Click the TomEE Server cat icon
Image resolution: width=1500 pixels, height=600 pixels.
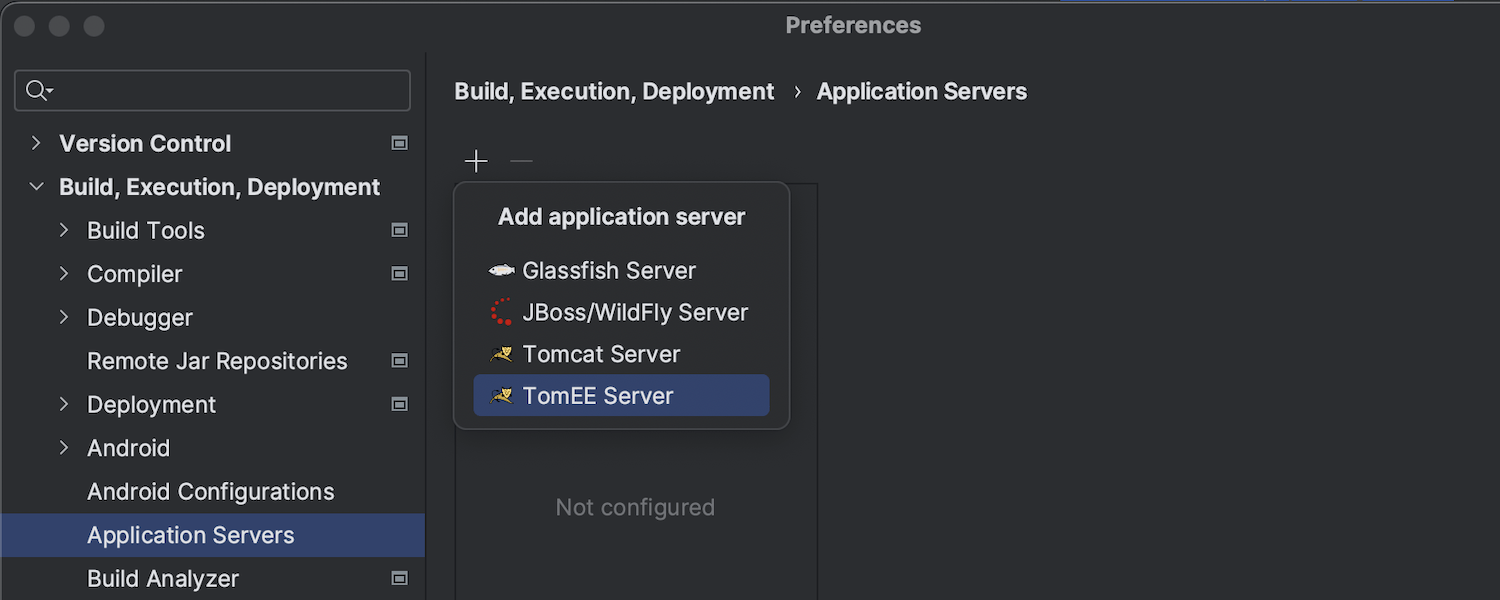[x=501, y=397]
